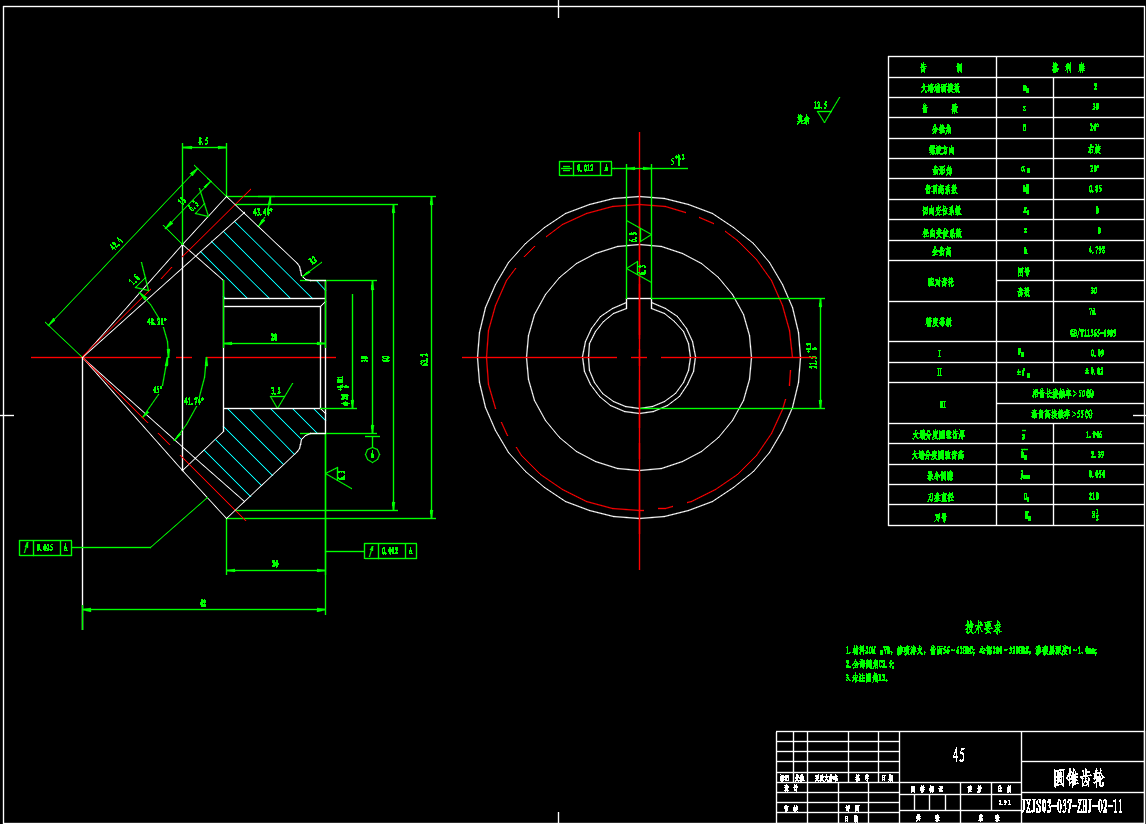Click drawing number JZJS03-037-ZHJ-02-11

(x=1072, y=807)
